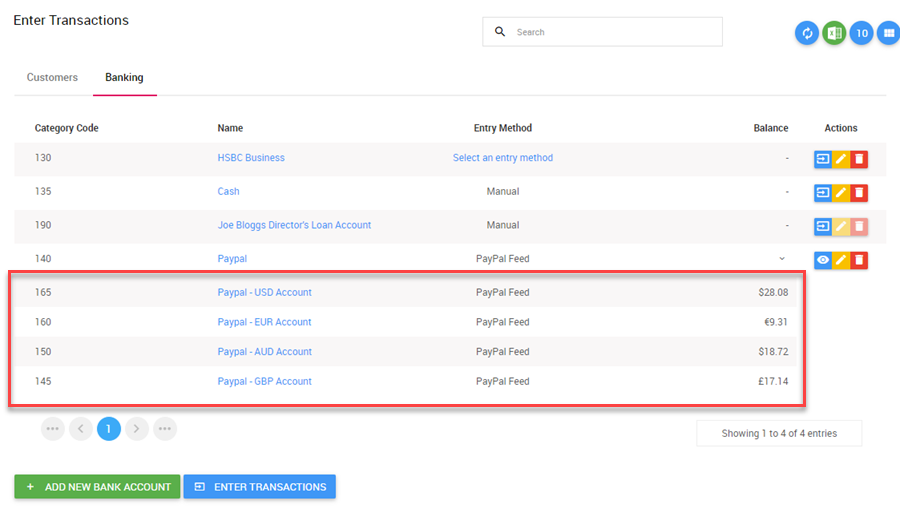Viewport: 900px width, 529px height.
Task: Click Manual entry method in Cash row
Action: [503, 192]
